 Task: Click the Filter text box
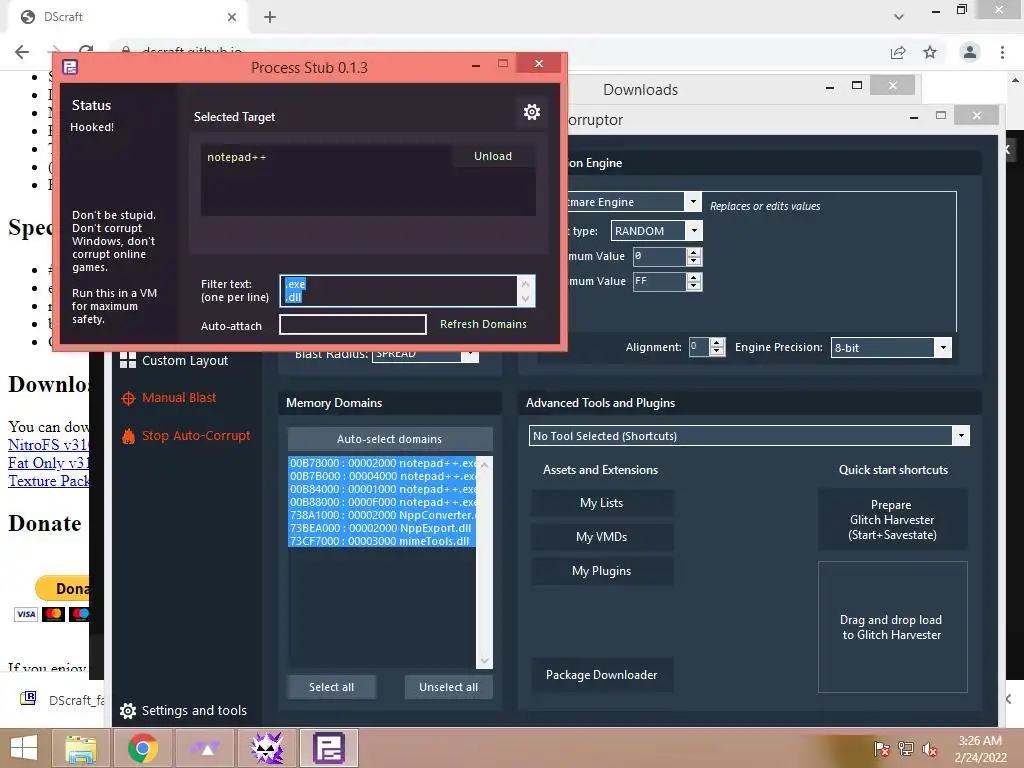click(398, 291)
